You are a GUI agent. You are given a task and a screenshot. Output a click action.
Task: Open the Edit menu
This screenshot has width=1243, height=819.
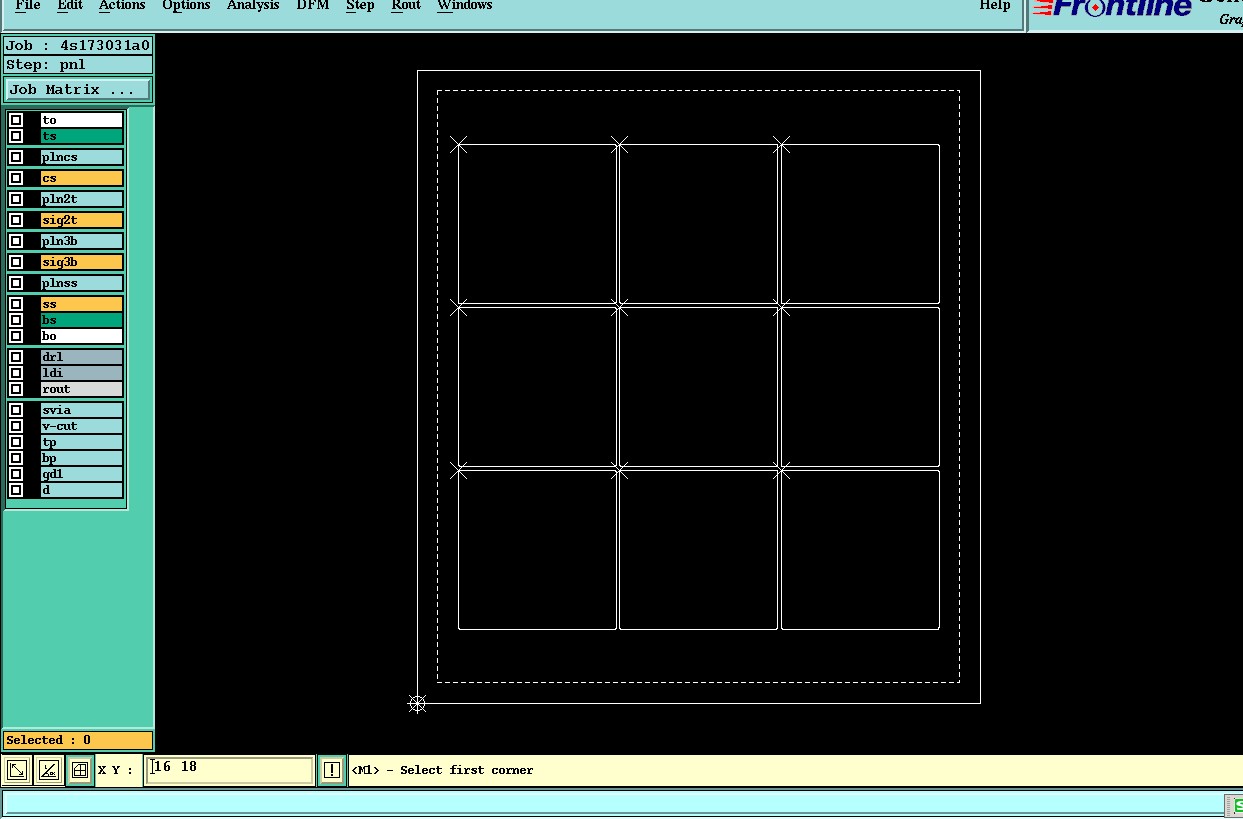click(70, 6)
